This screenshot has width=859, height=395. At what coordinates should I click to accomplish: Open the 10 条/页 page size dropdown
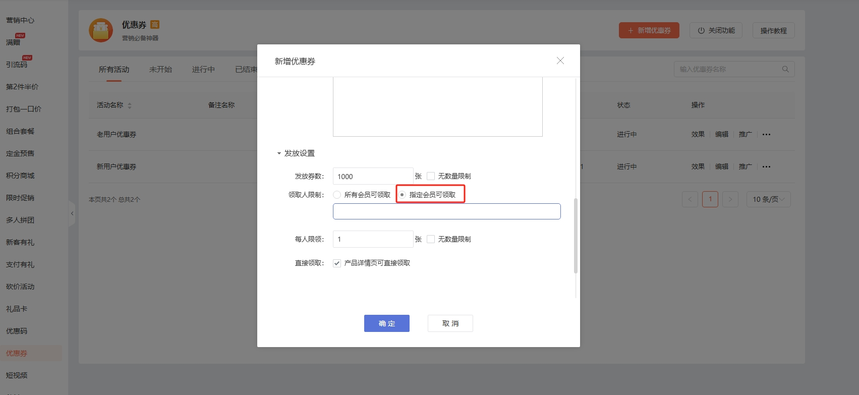pos(769,199)
